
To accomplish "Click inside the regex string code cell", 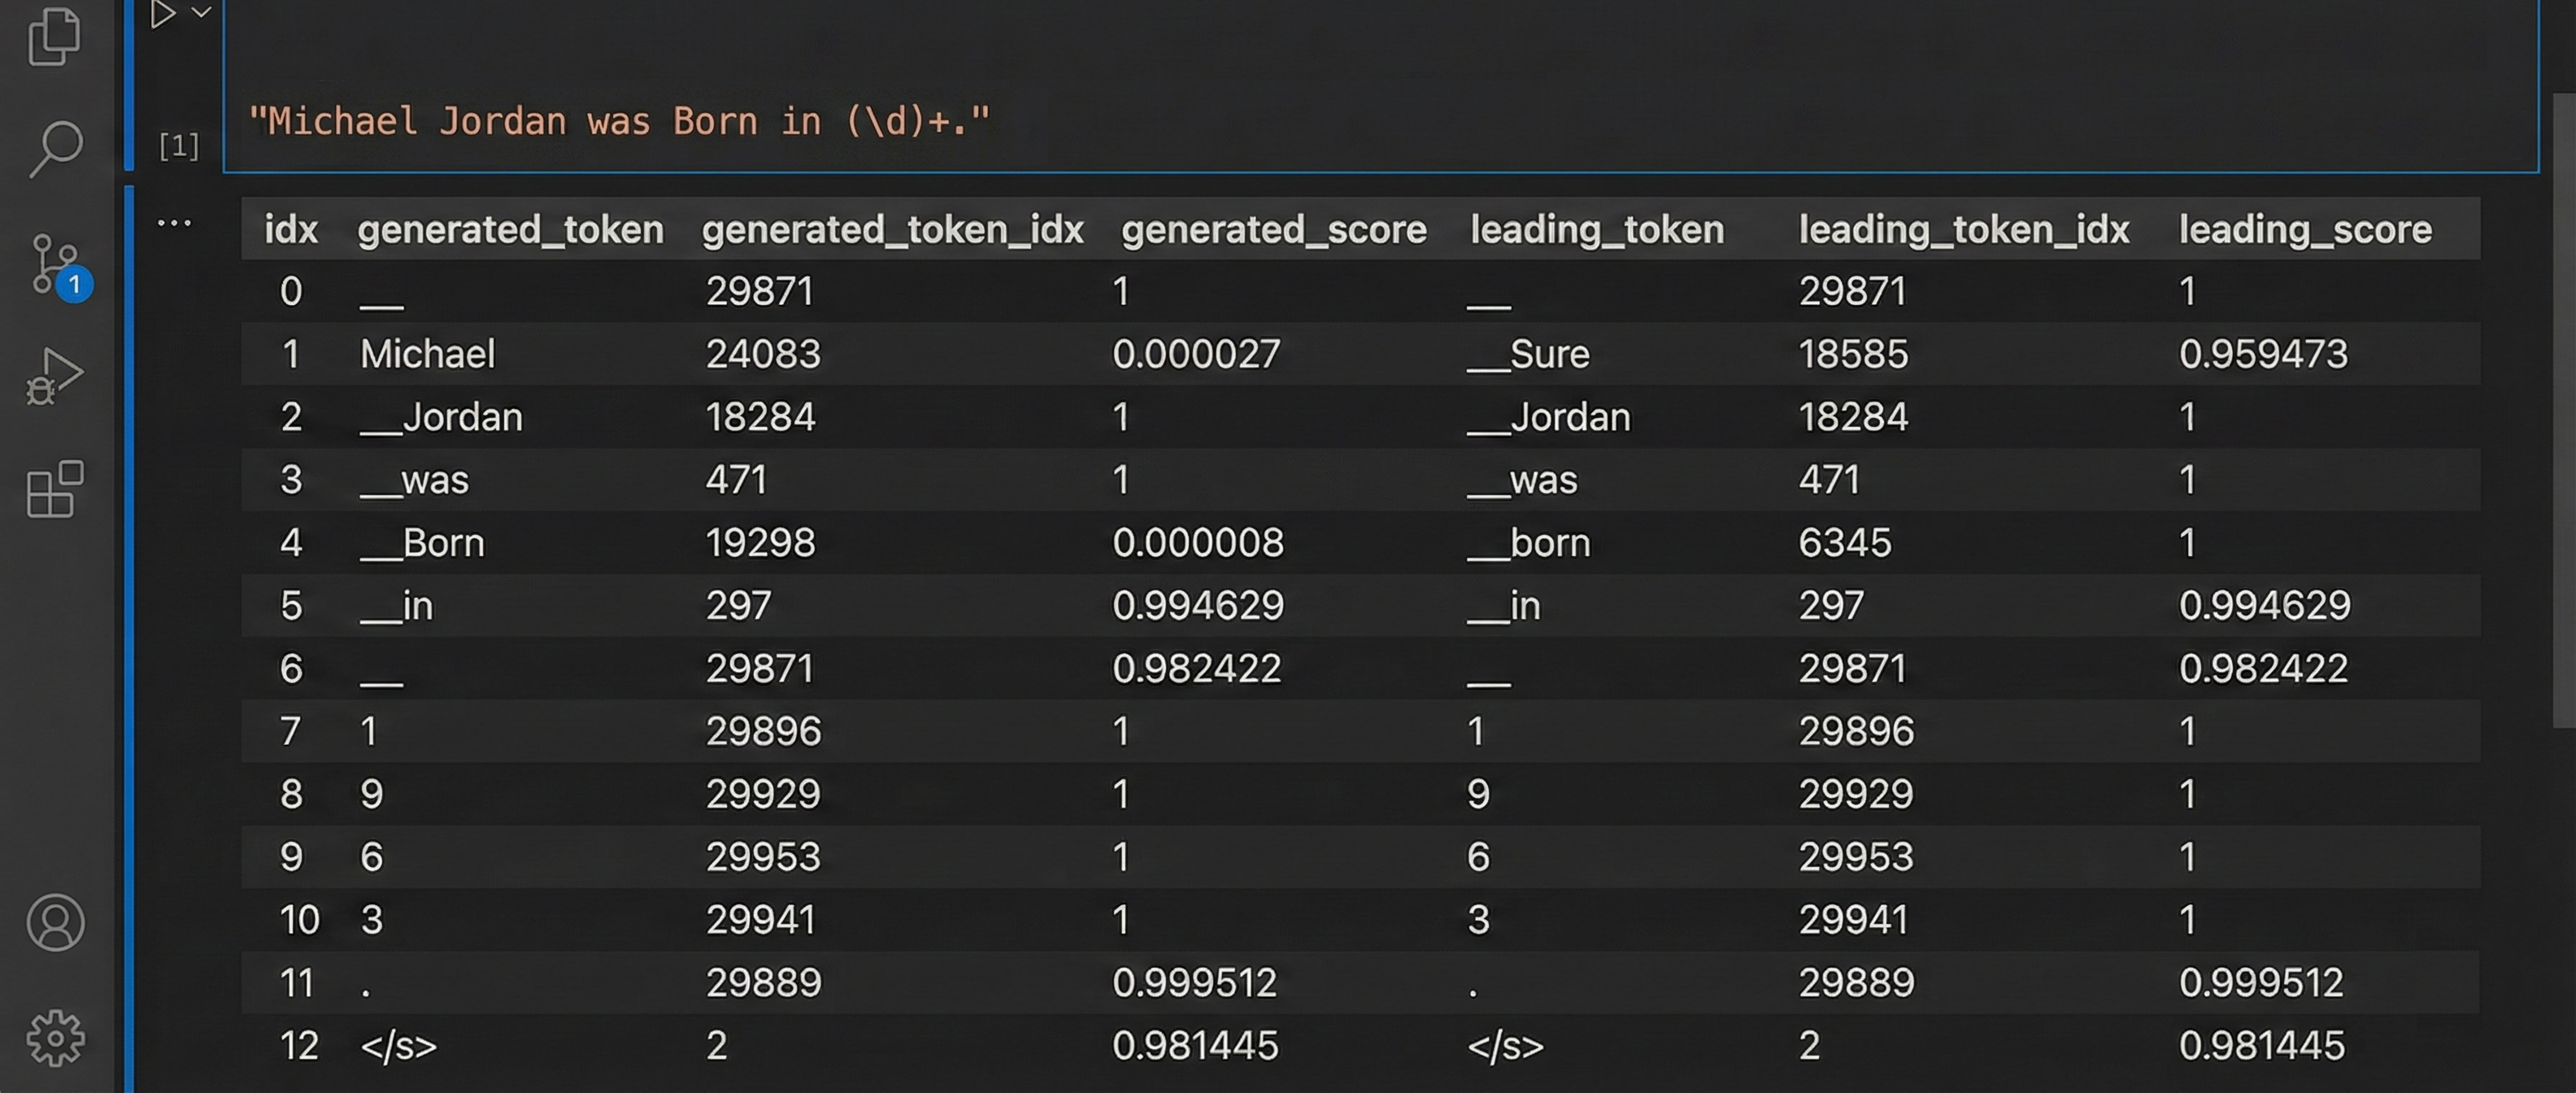I will (x=618, y=121).
